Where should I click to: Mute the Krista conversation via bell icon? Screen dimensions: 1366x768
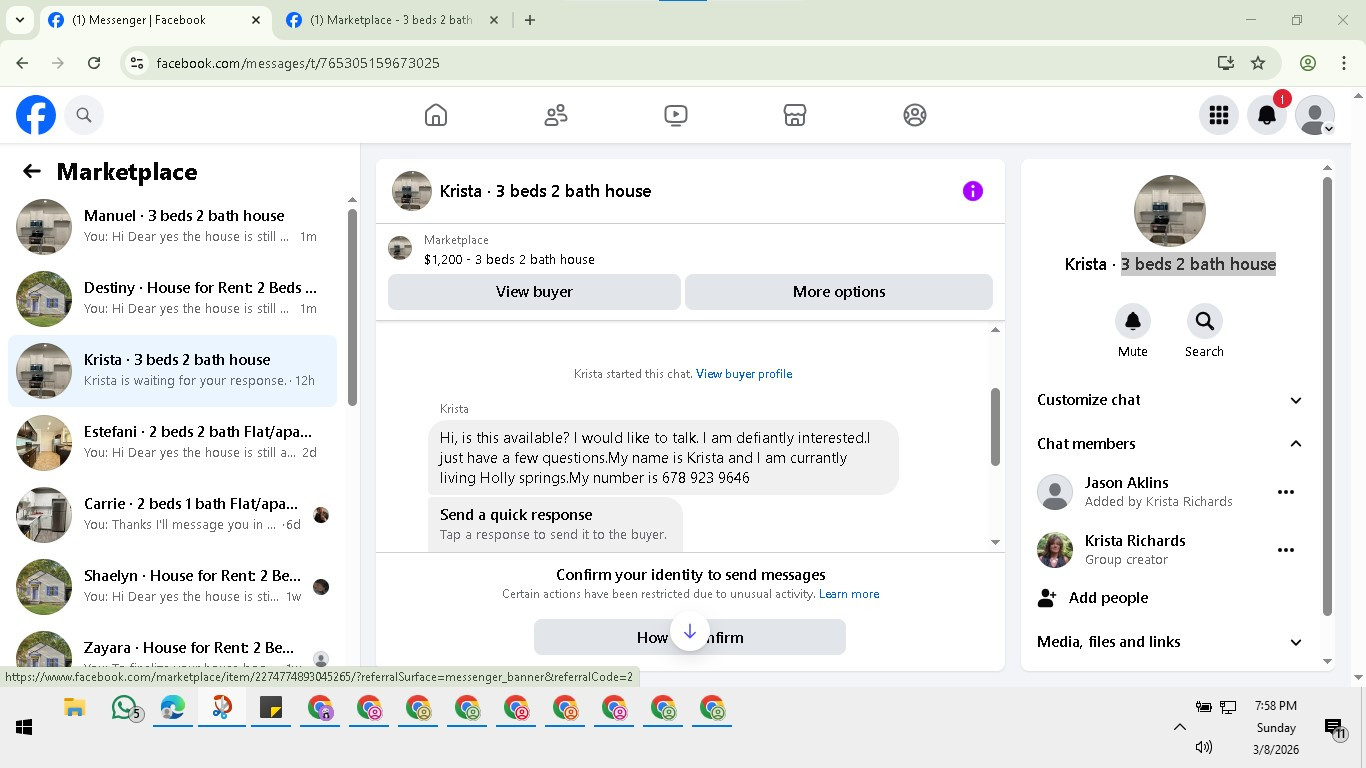click(x=1133, y=321)
